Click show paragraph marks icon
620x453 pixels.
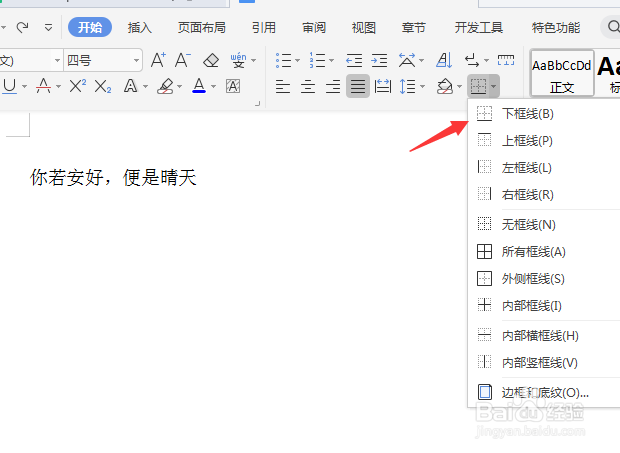(x=472, y=60)
